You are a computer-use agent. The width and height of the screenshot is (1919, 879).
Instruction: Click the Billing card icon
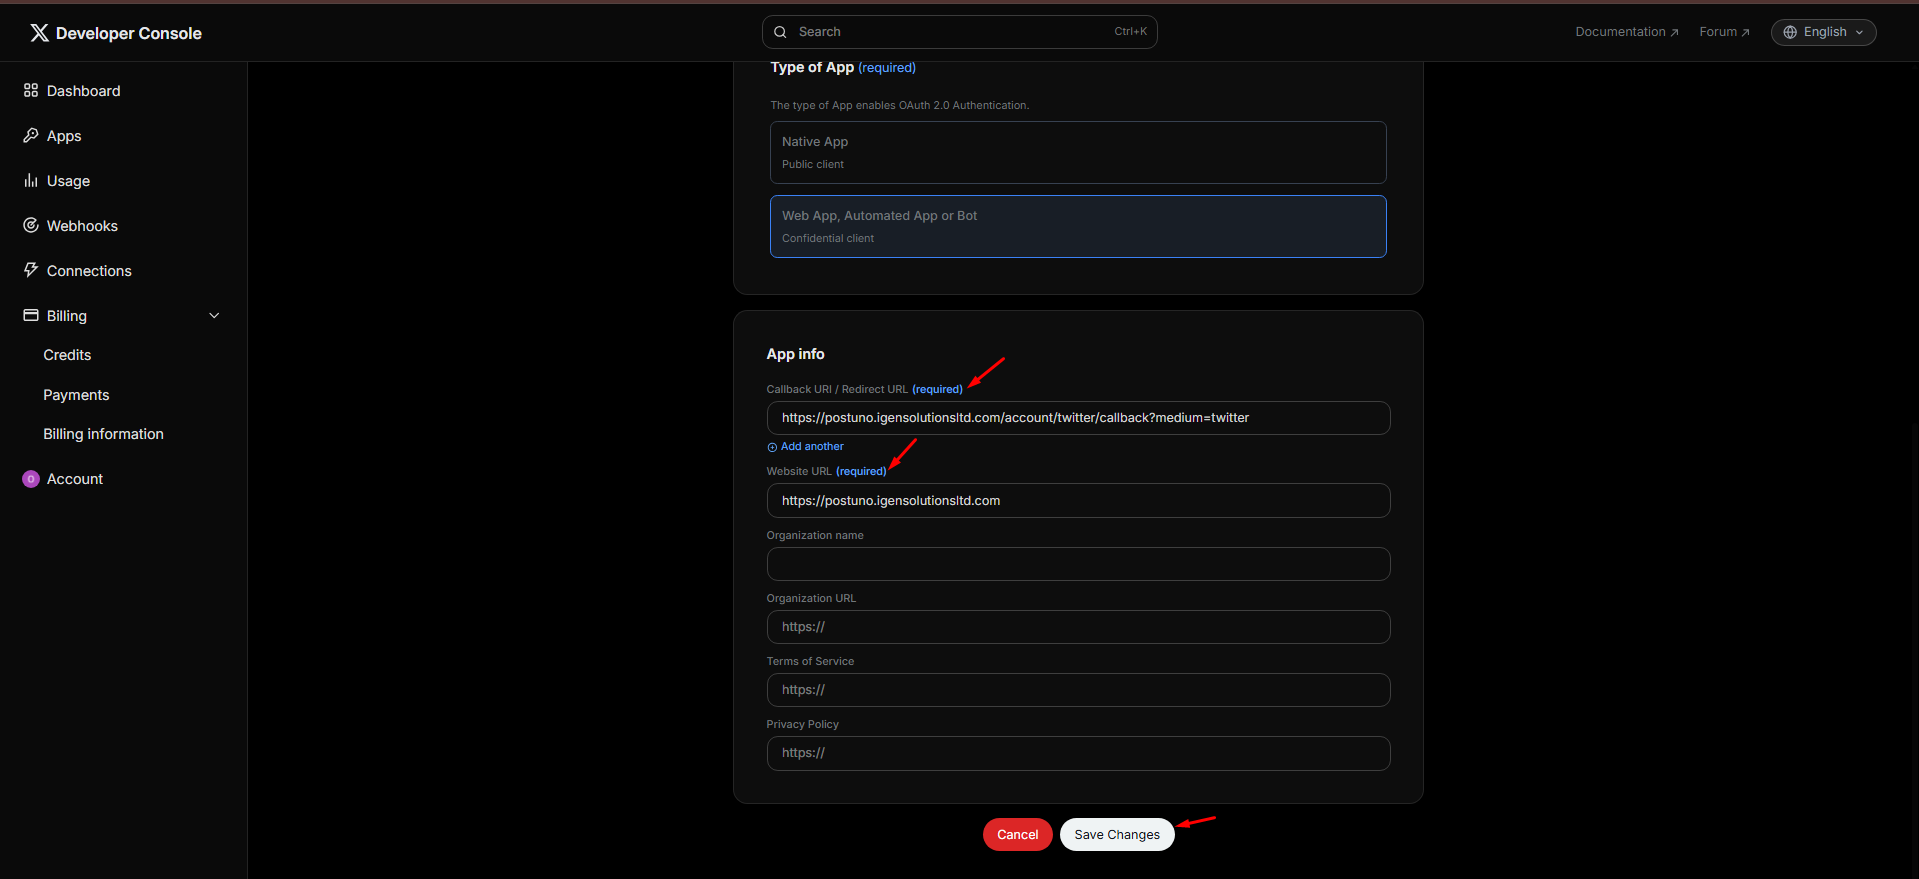pos(31,315)
